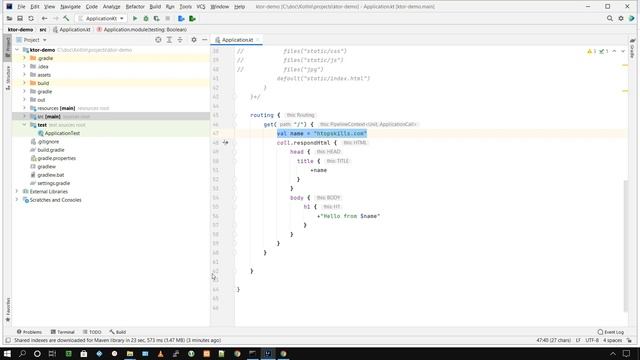This screenshot has height=360, width=640.
Task: Open the Refactor menu
Action: click(x=135, y=7)
